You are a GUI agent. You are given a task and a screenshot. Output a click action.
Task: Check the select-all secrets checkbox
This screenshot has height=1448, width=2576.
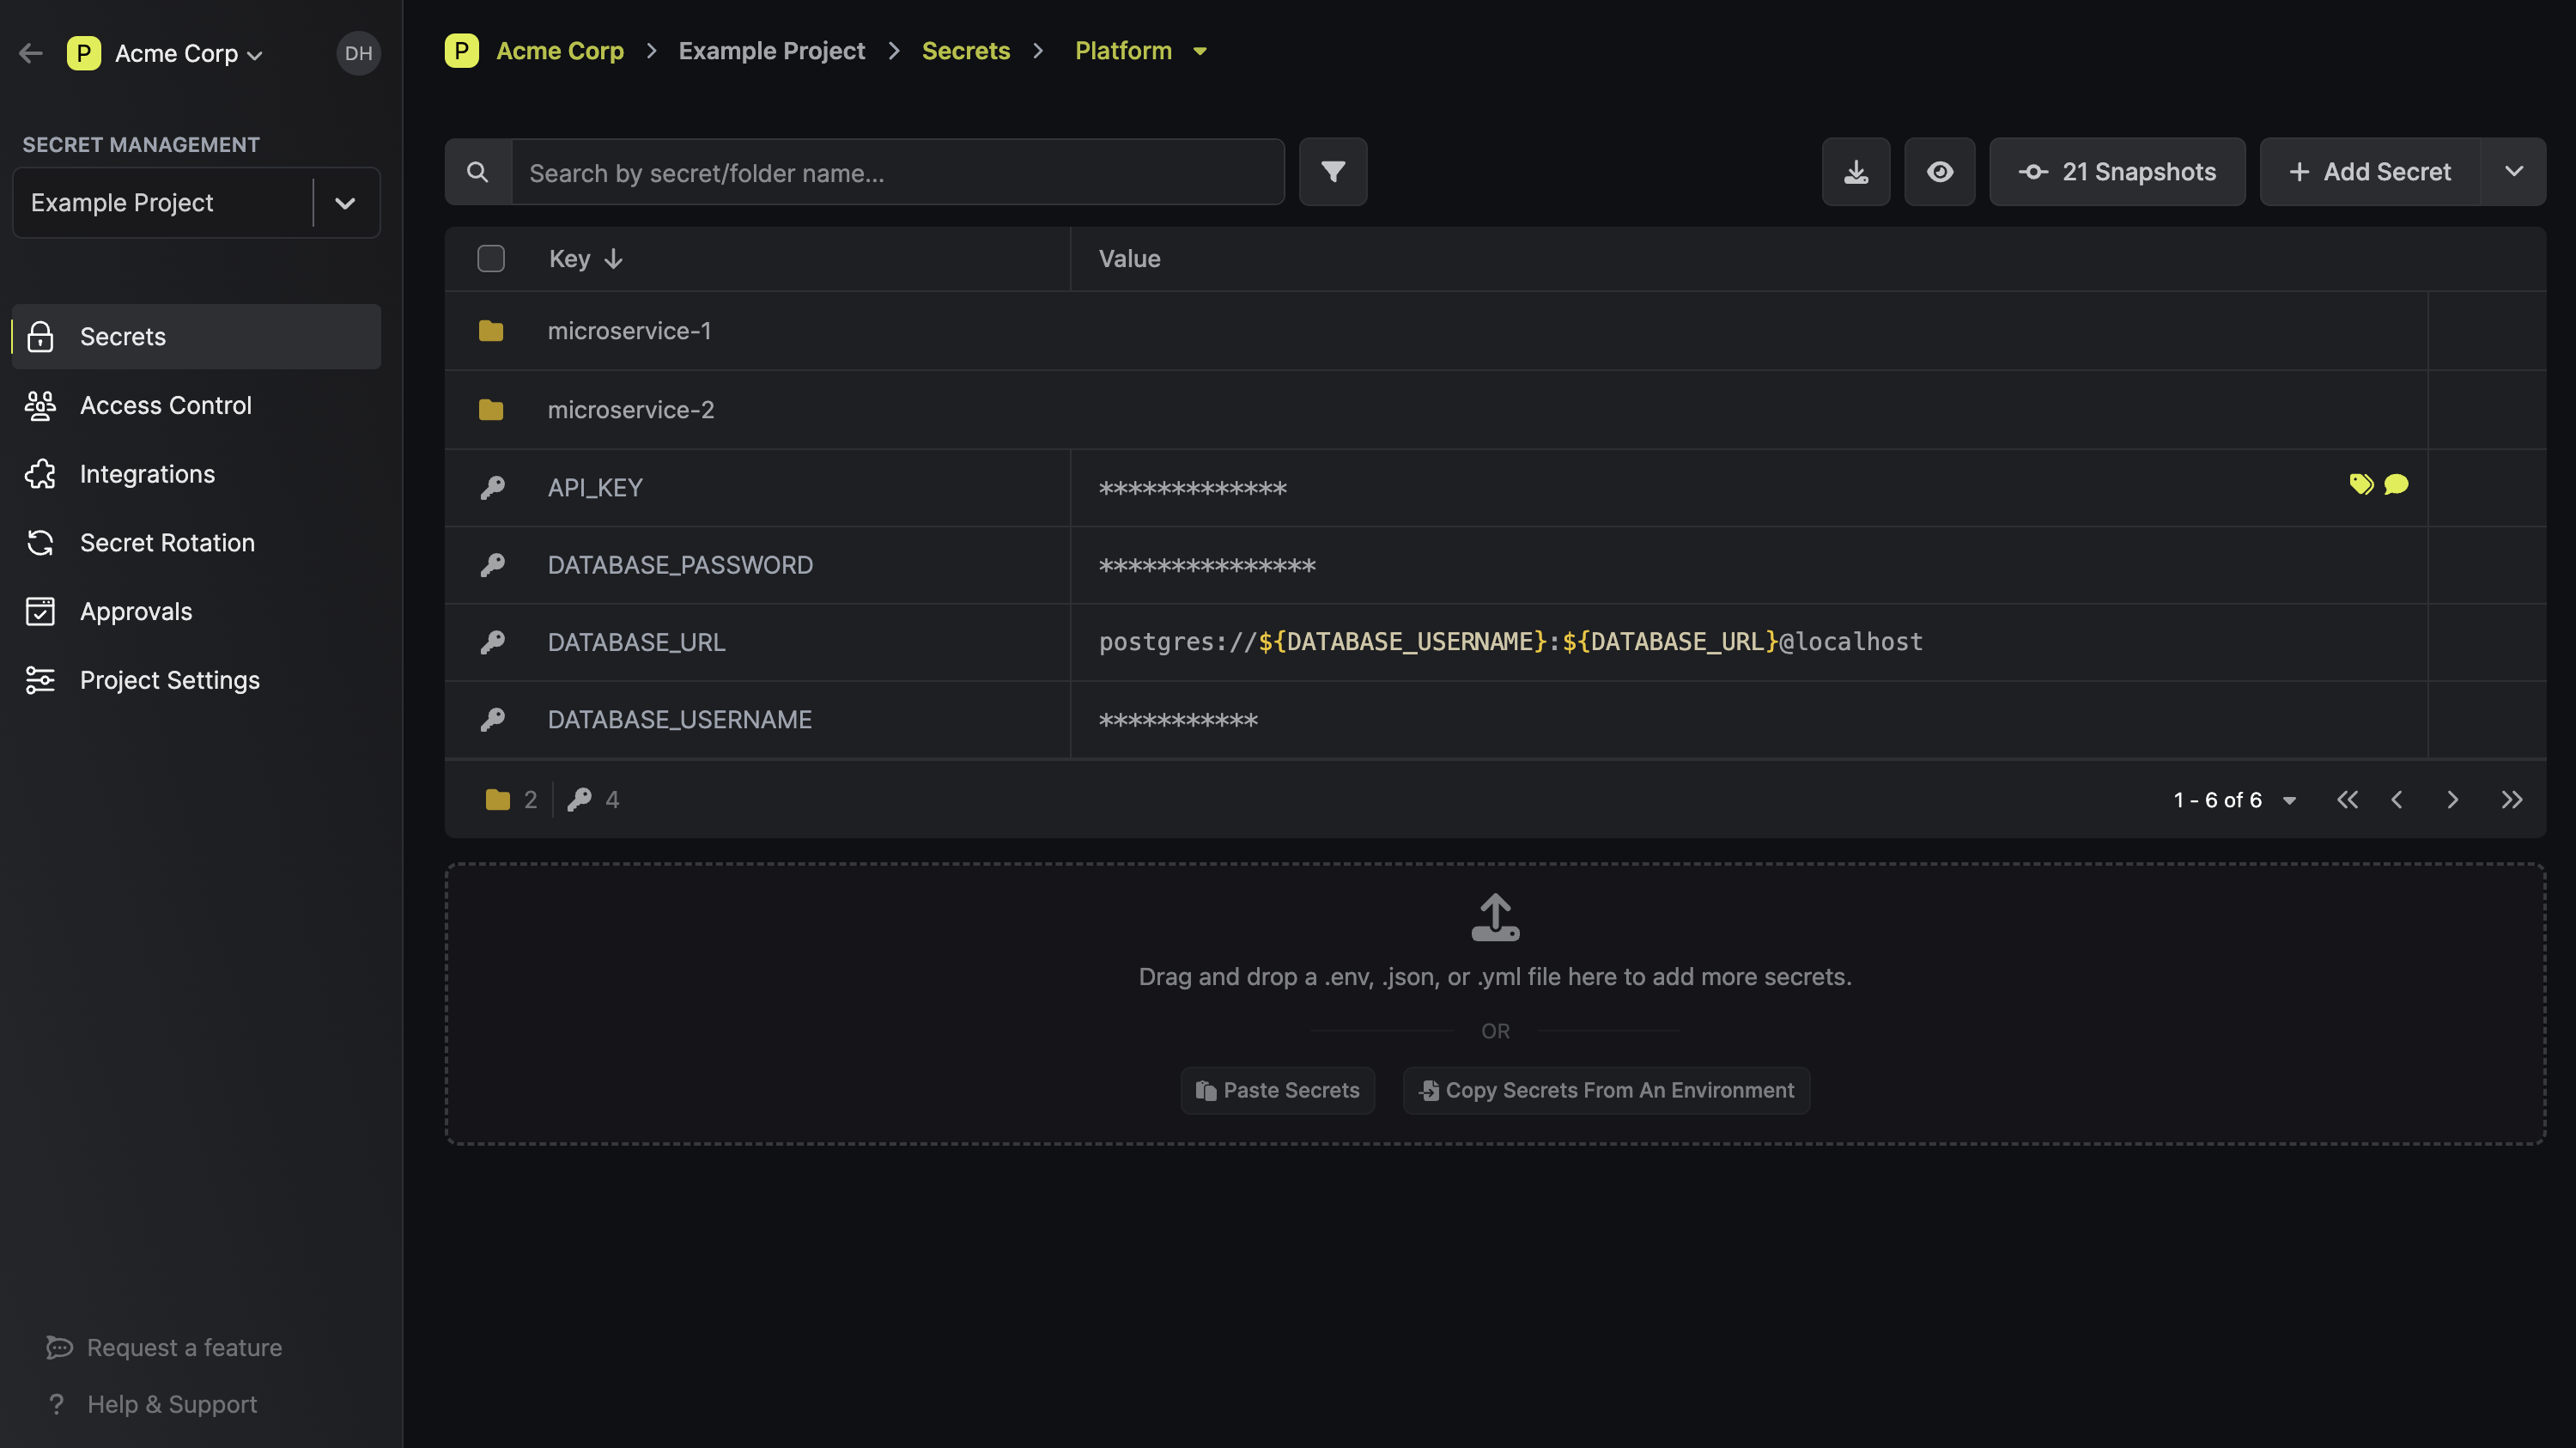pos(491,258)
